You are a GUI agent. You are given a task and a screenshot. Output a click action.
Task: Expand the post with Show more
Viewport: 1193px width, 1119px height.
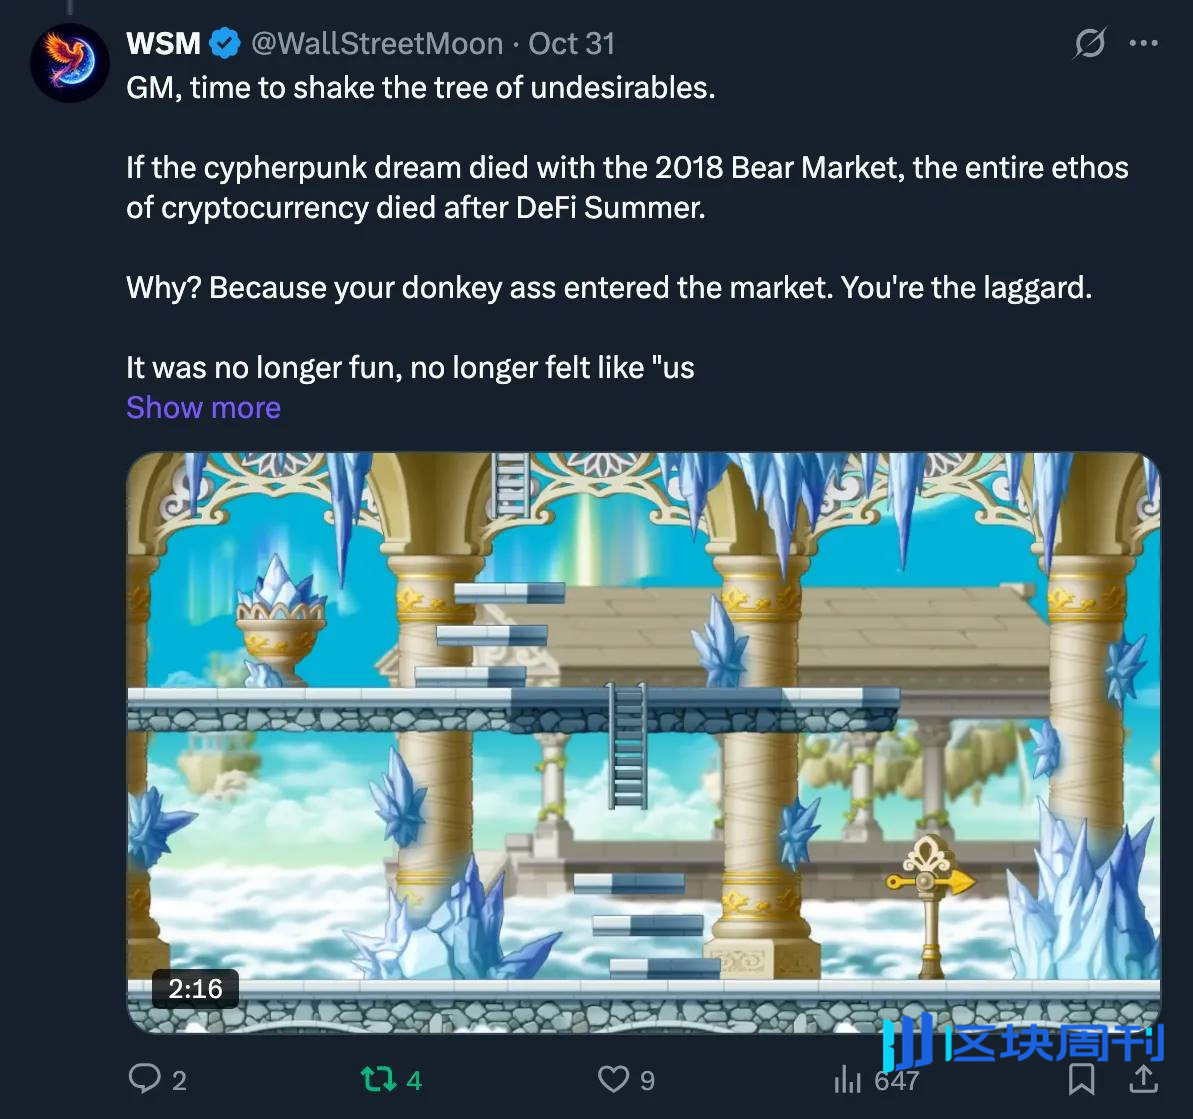pos(203,408)
